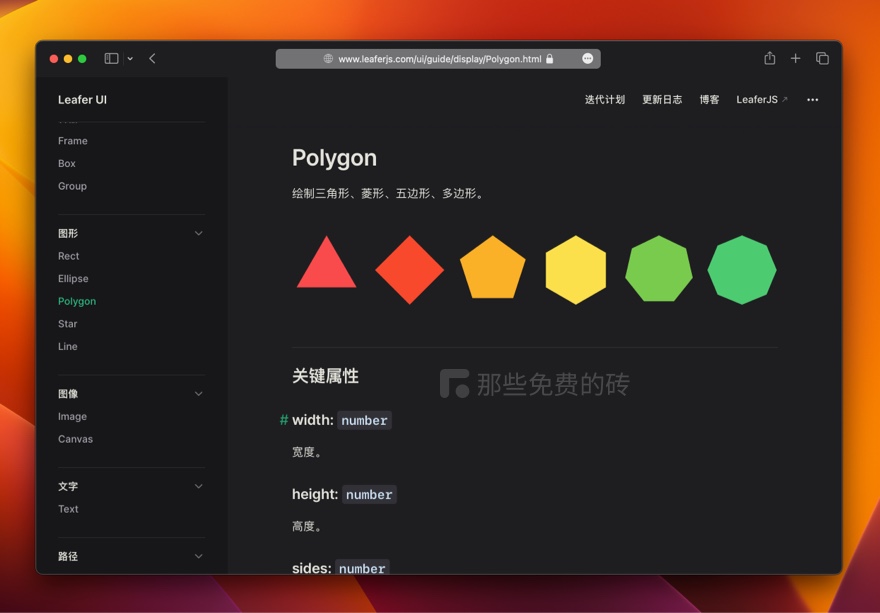
Task: Click the number type tag next to height
Action: tap(369, 495)
